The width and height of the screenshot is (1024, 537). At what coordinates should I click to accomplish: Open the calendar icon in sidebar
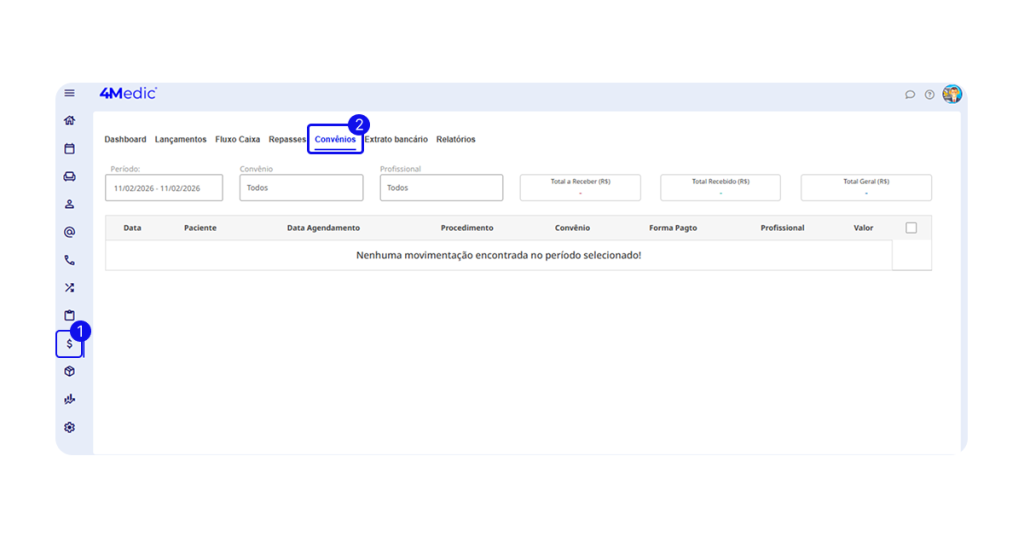(x=69, y=149)
